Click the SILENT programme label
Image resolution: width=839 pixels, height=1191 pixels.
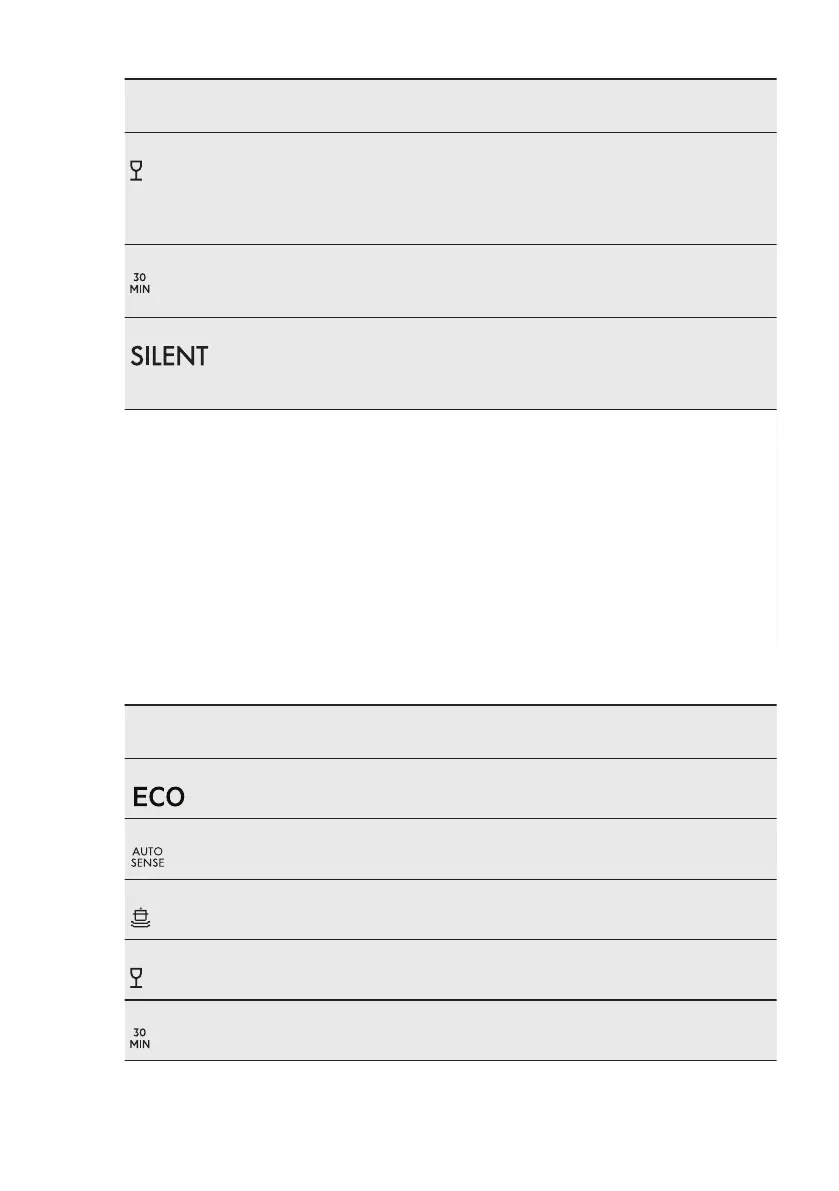point(169,356)
